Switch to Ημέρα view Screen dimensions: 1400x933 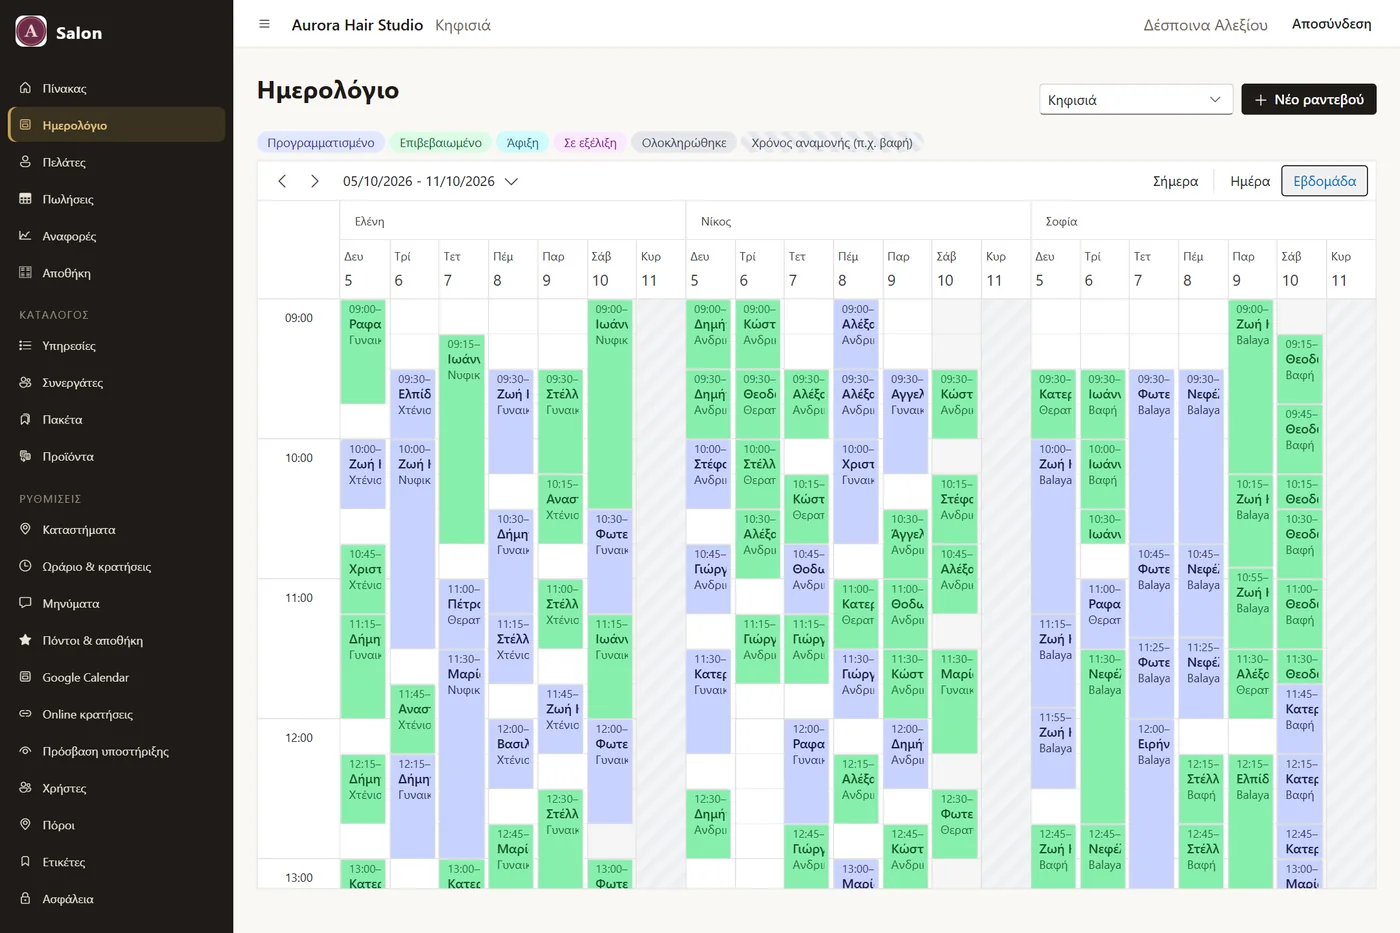tap(1249, 181)
